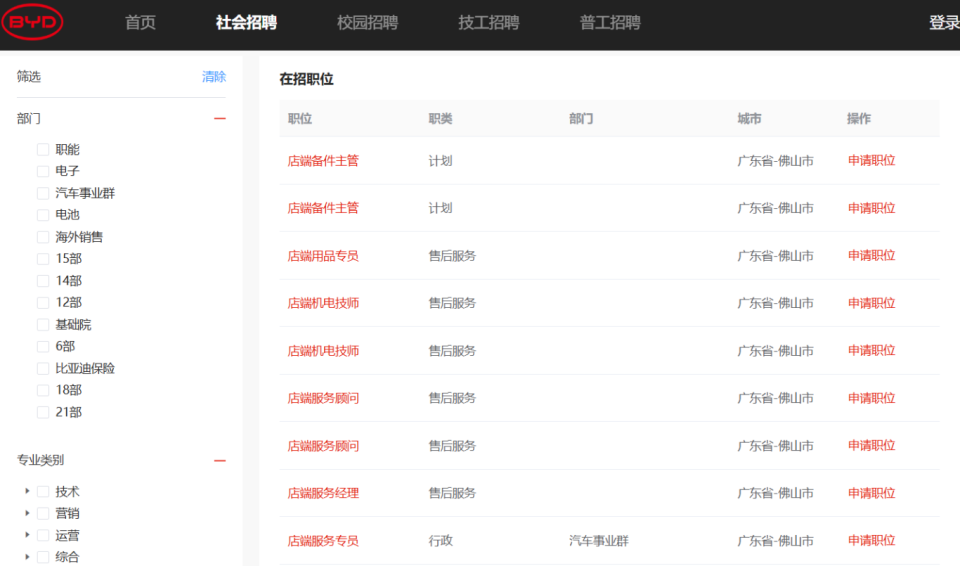The width and height of the screenshot is (960, 566).
Task: Open the 店端服务专员 job posting
Action: (x=323, y=541)
